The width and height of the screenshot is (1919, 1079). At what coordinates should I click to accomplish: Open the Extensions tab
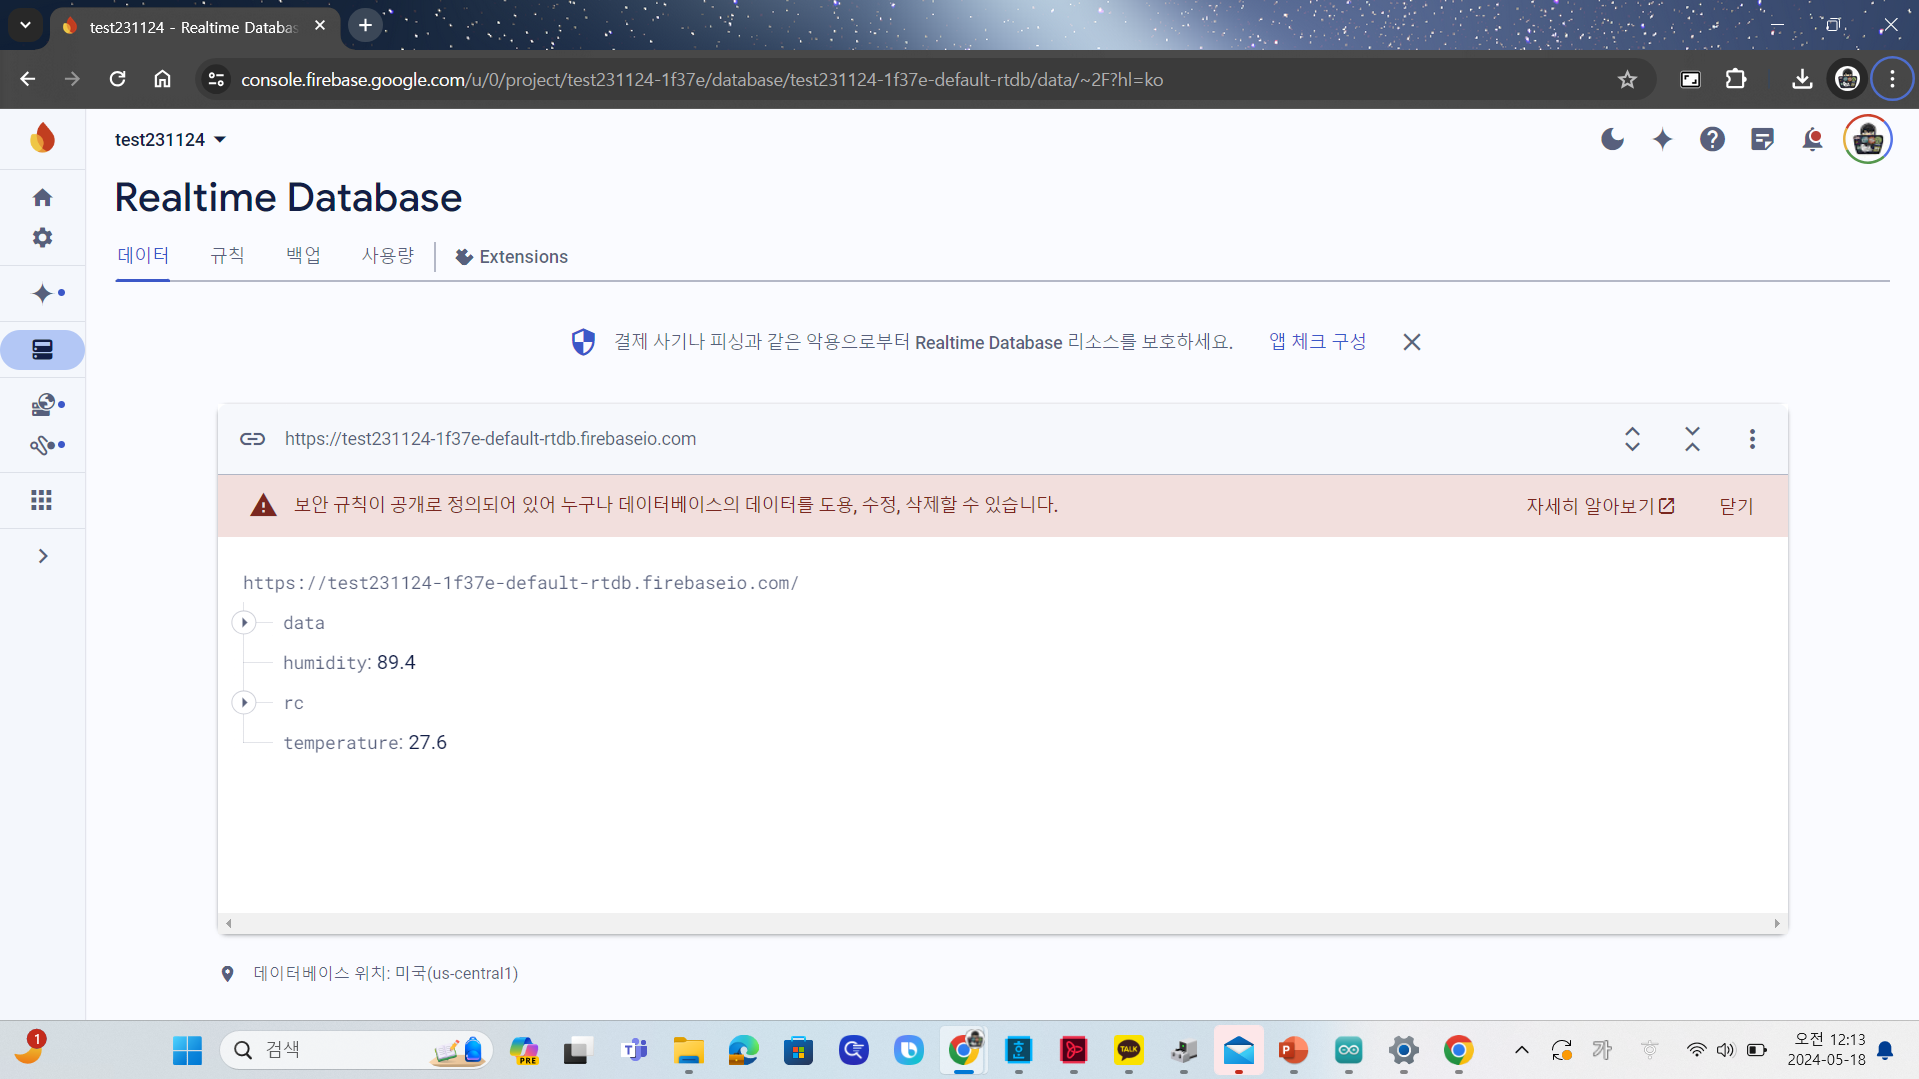click(x=512, y=257)
